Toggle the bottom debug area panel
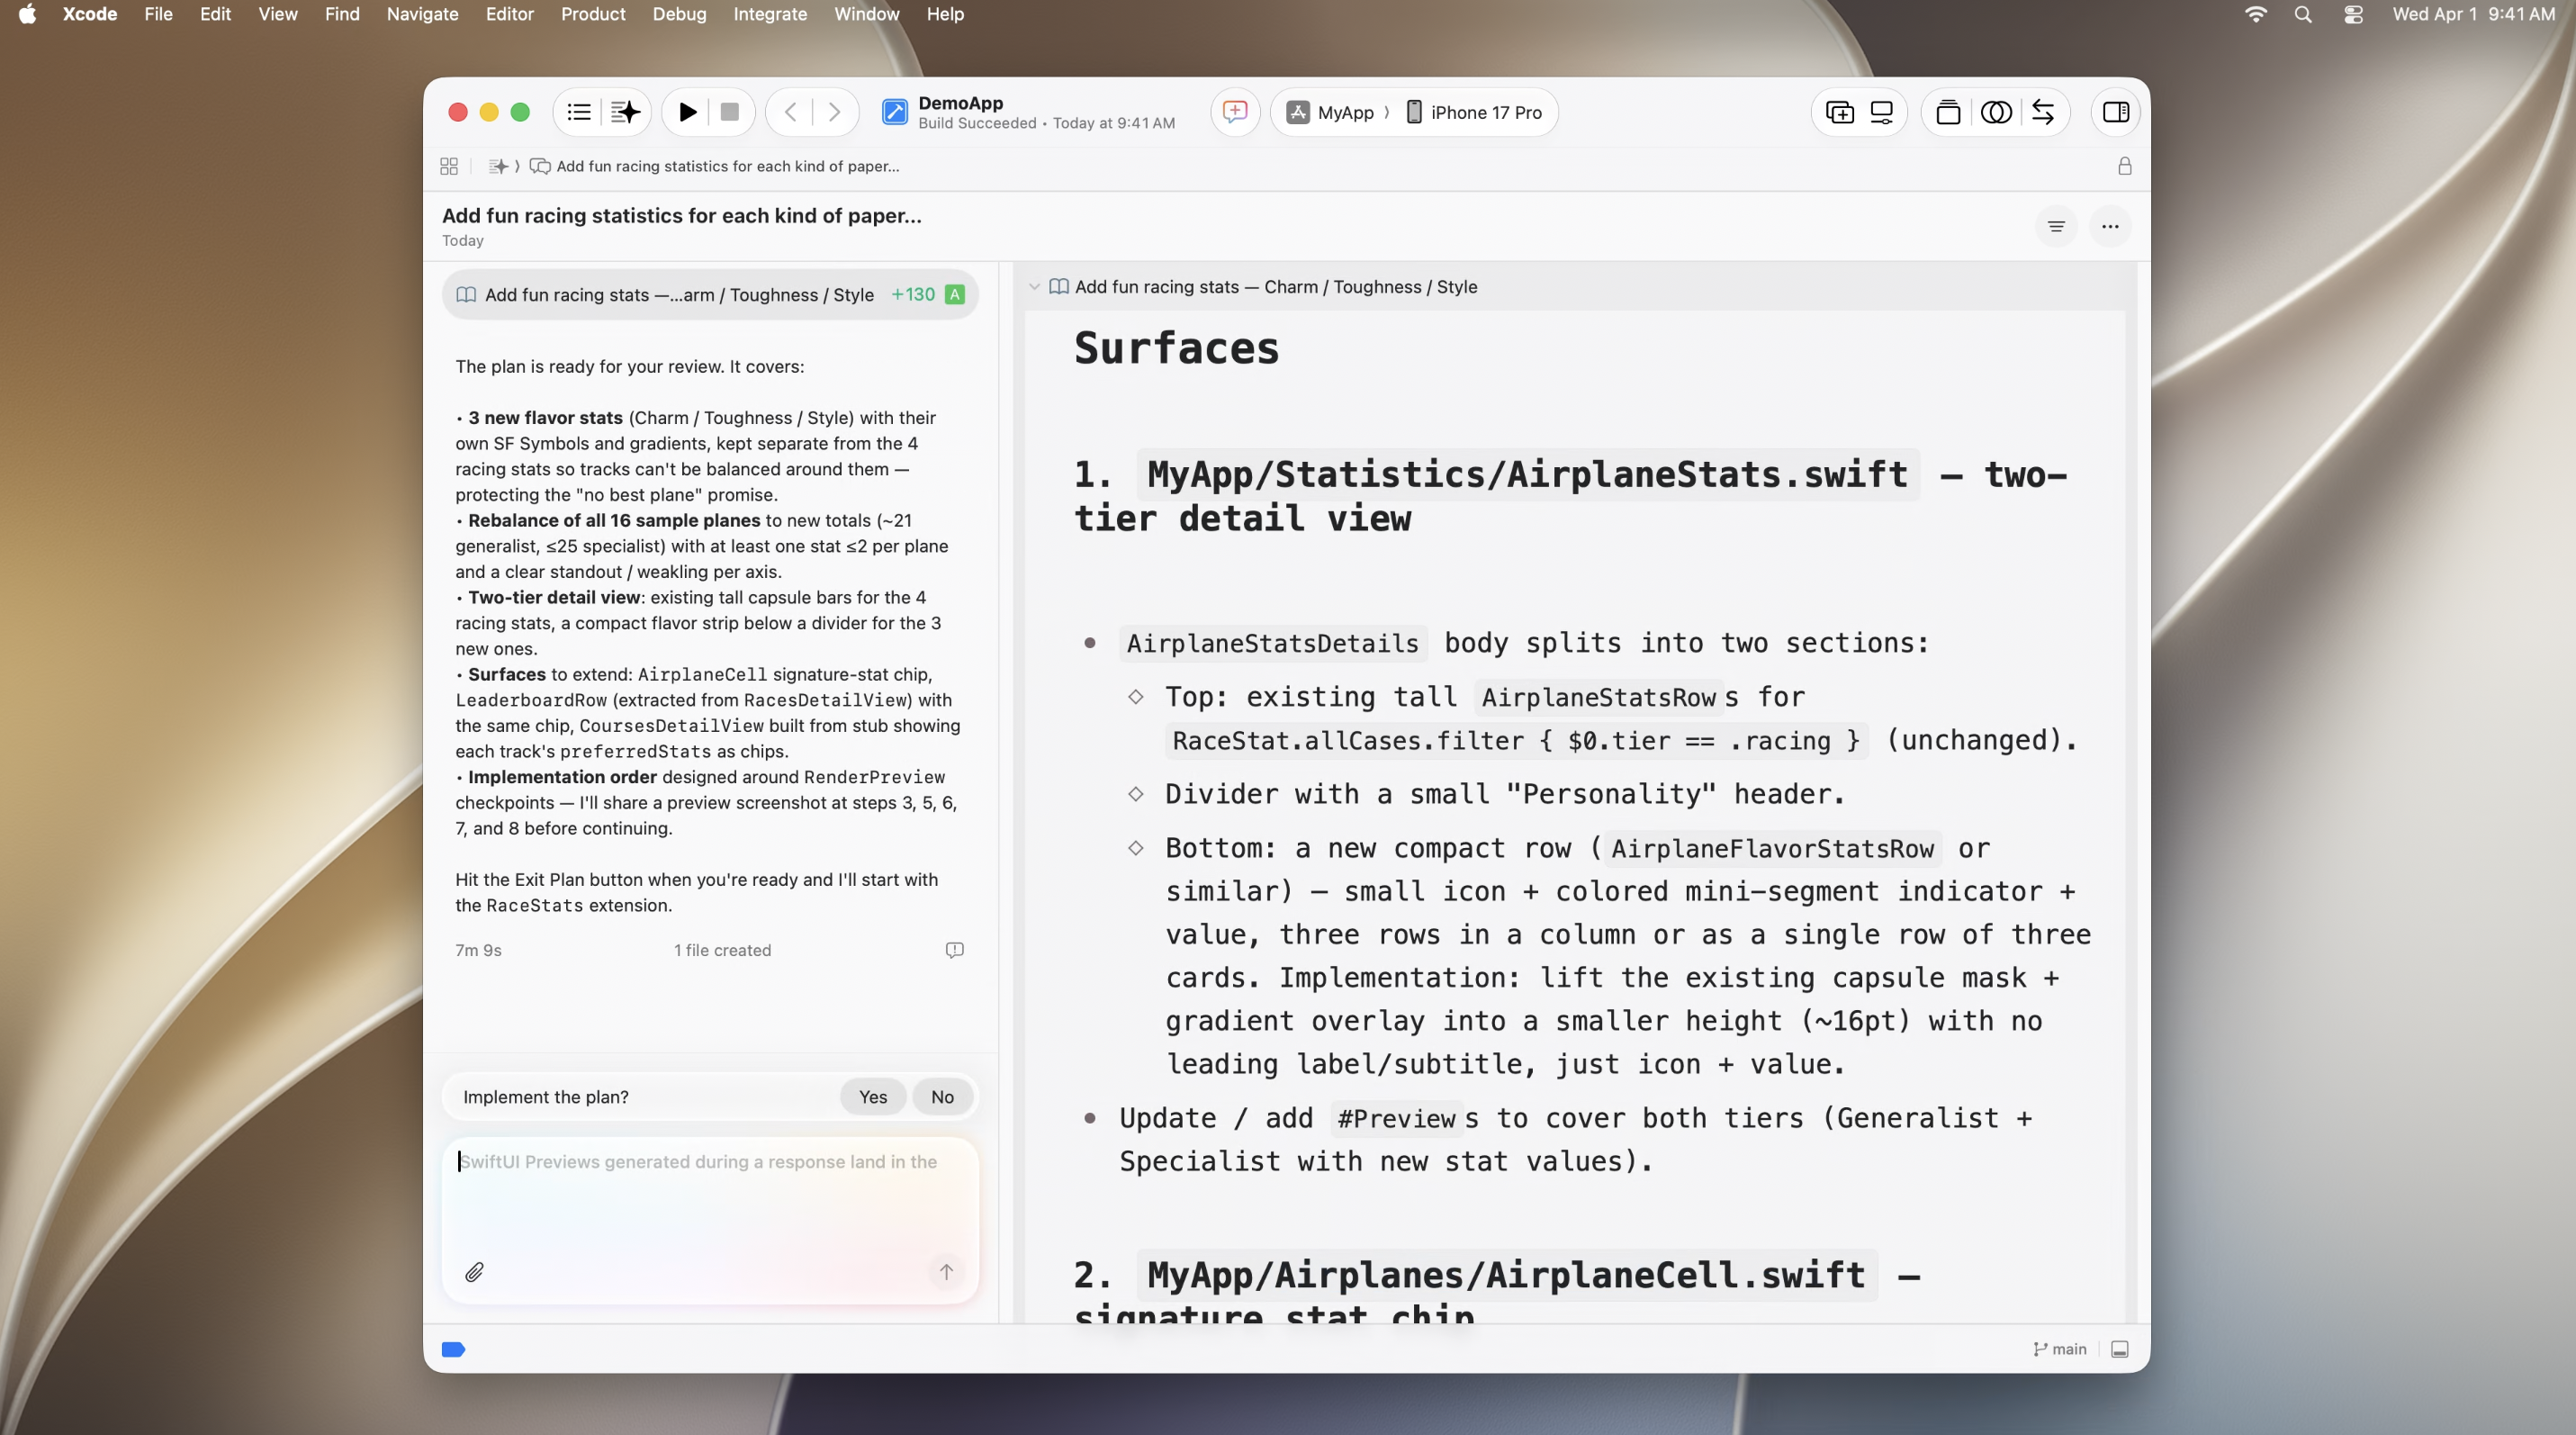The image size is (2576, 1435). (x=2119, y=1350)
